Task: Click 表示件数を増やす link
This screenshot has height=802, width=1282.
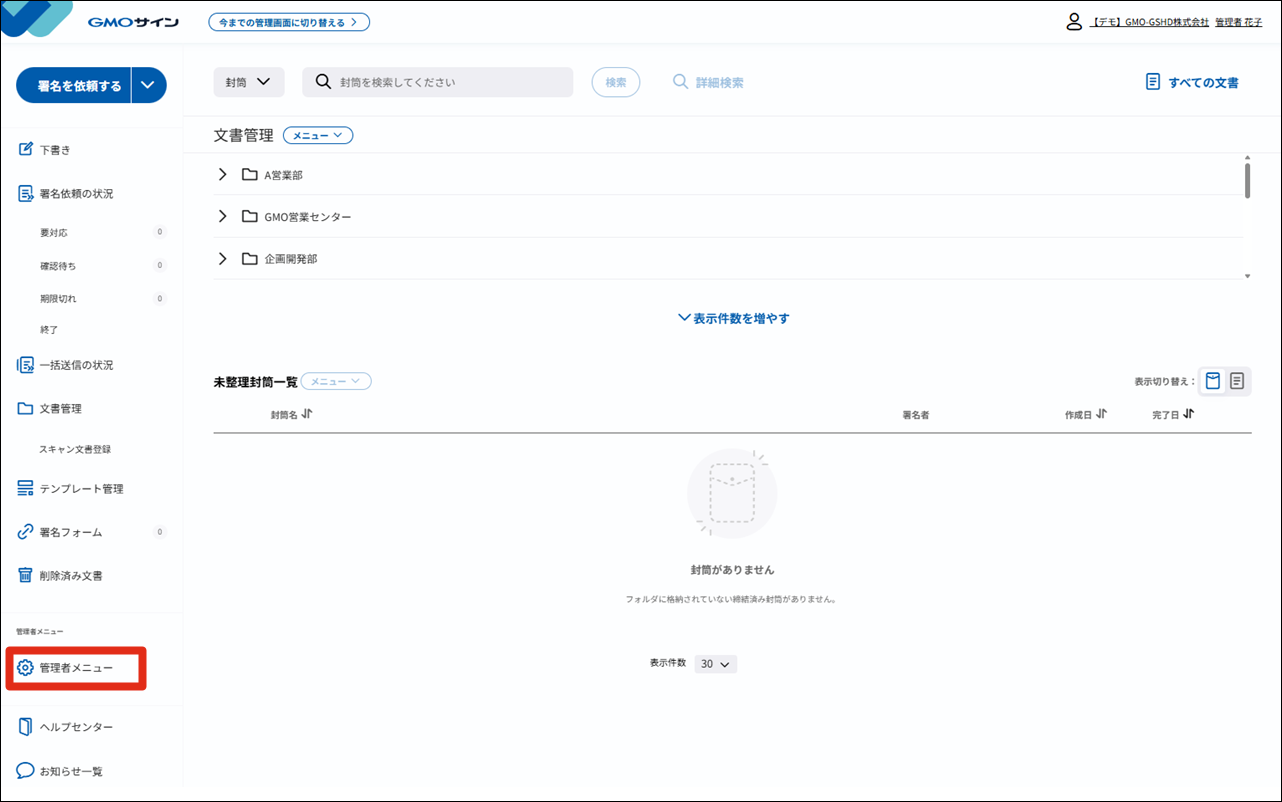Action: (x=733, y=318)
